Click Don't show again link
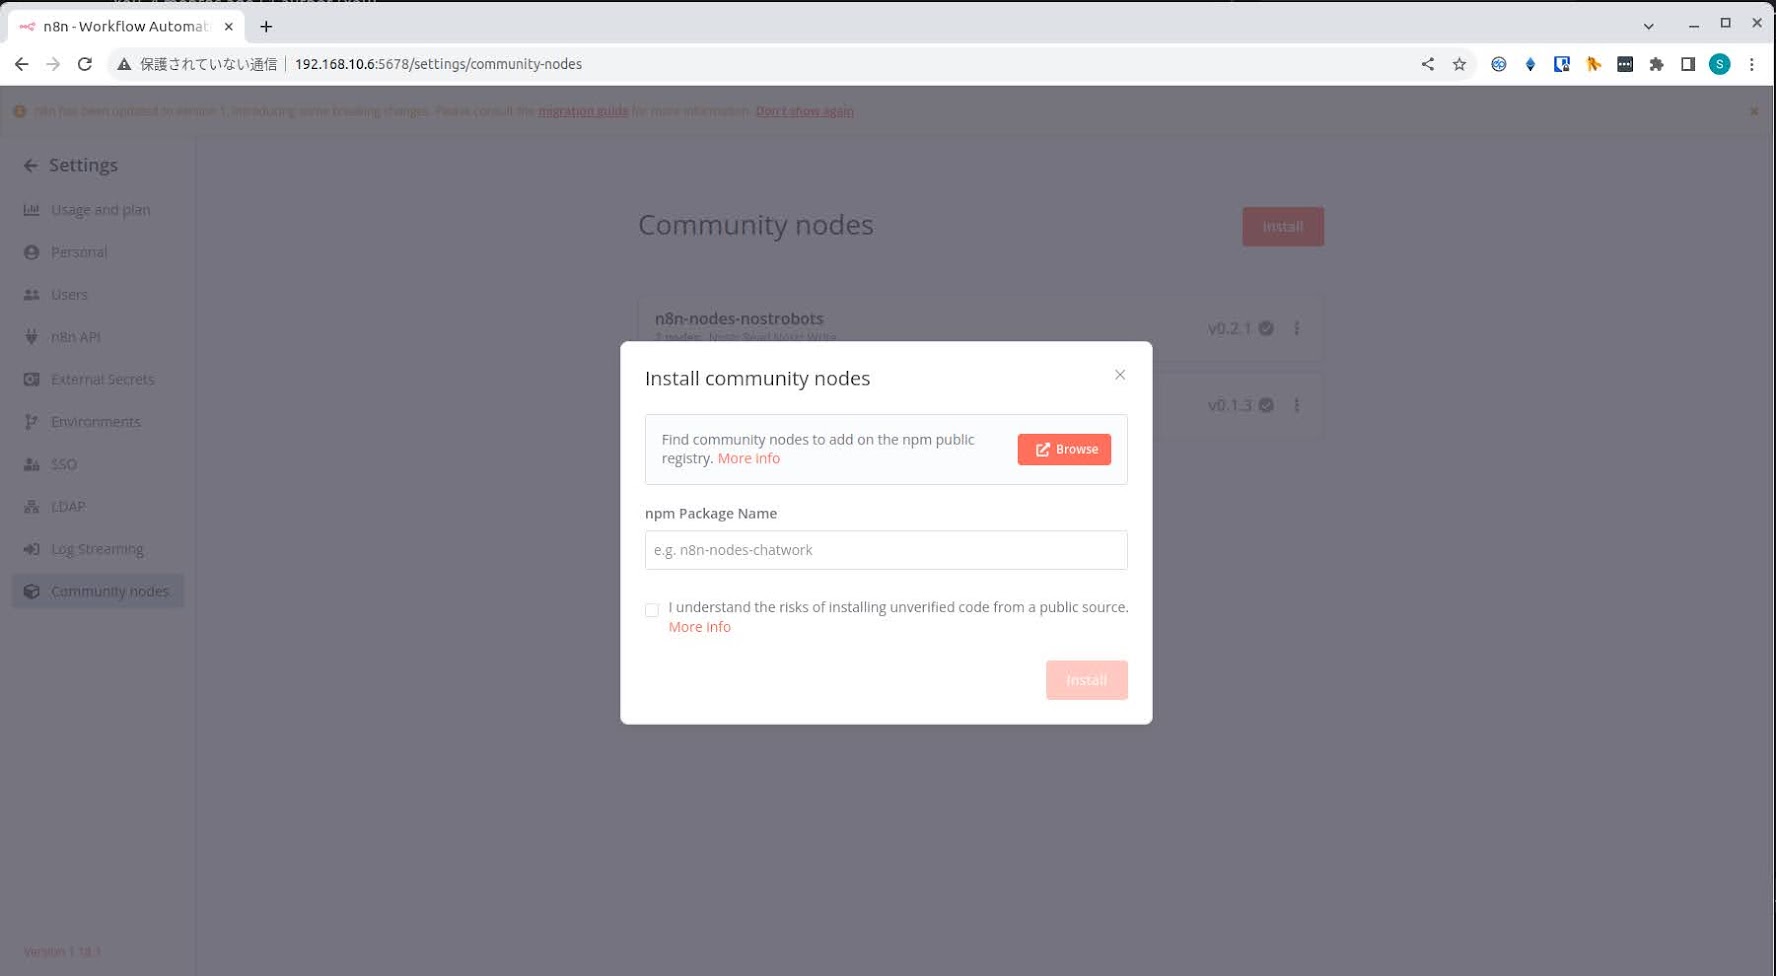This screenshot has width=1776, height=976. 804,111
